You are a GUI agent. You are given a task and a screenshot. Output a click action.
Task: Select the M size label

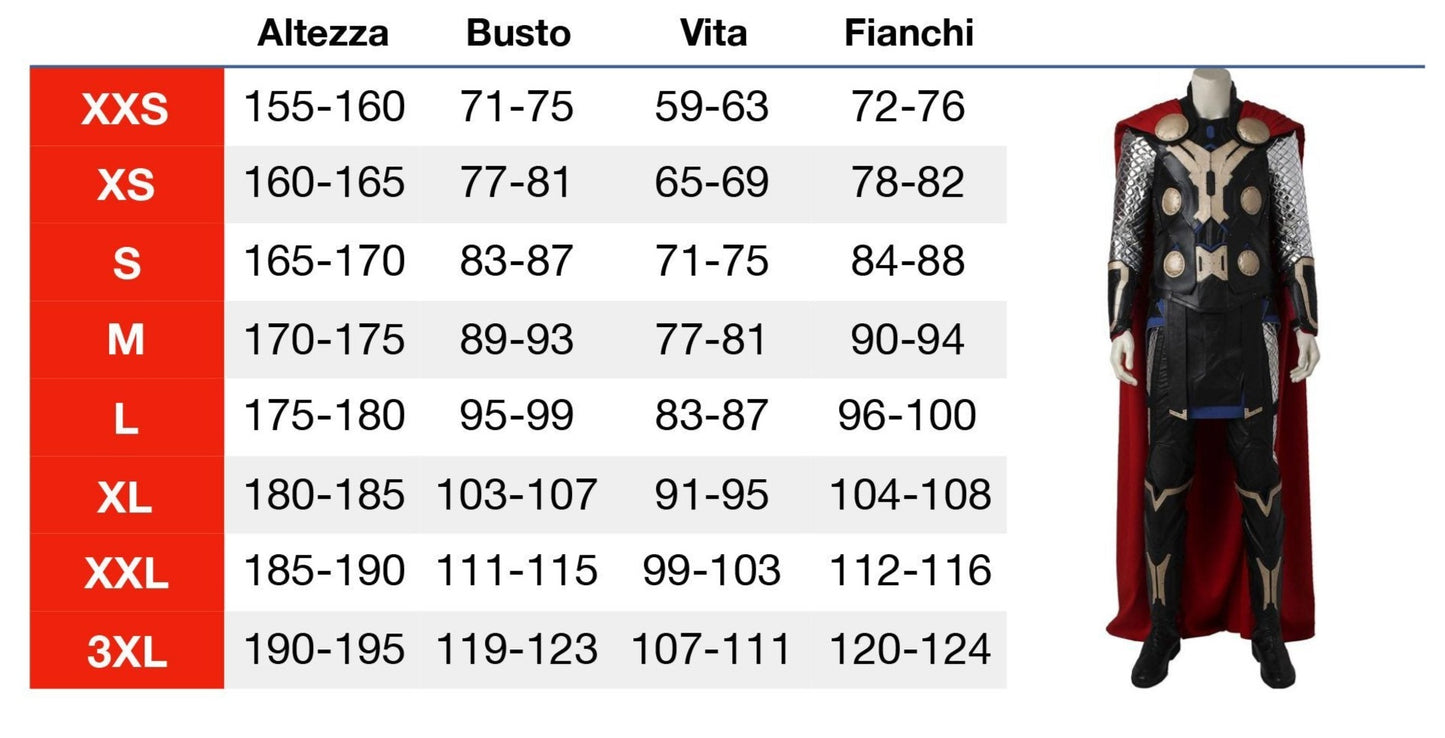tap(126, 341)
